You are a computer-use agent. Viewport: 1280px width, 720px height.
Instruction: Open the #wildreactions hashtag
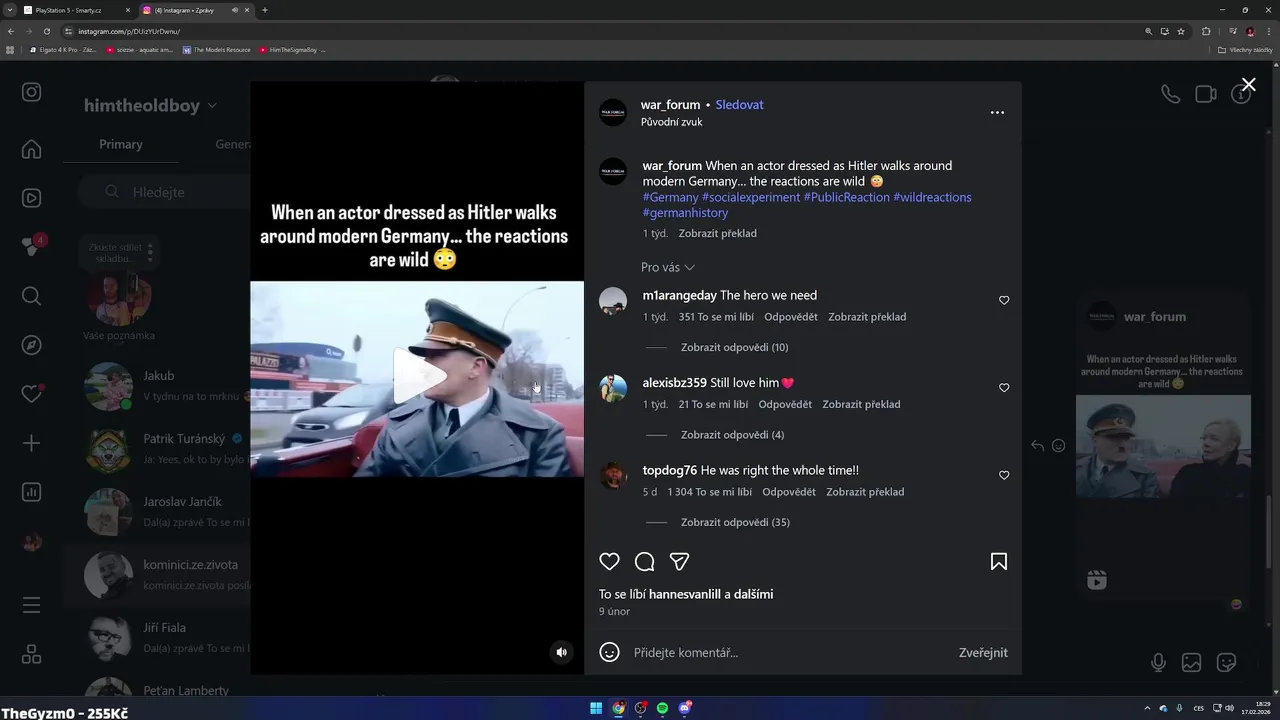932,197
